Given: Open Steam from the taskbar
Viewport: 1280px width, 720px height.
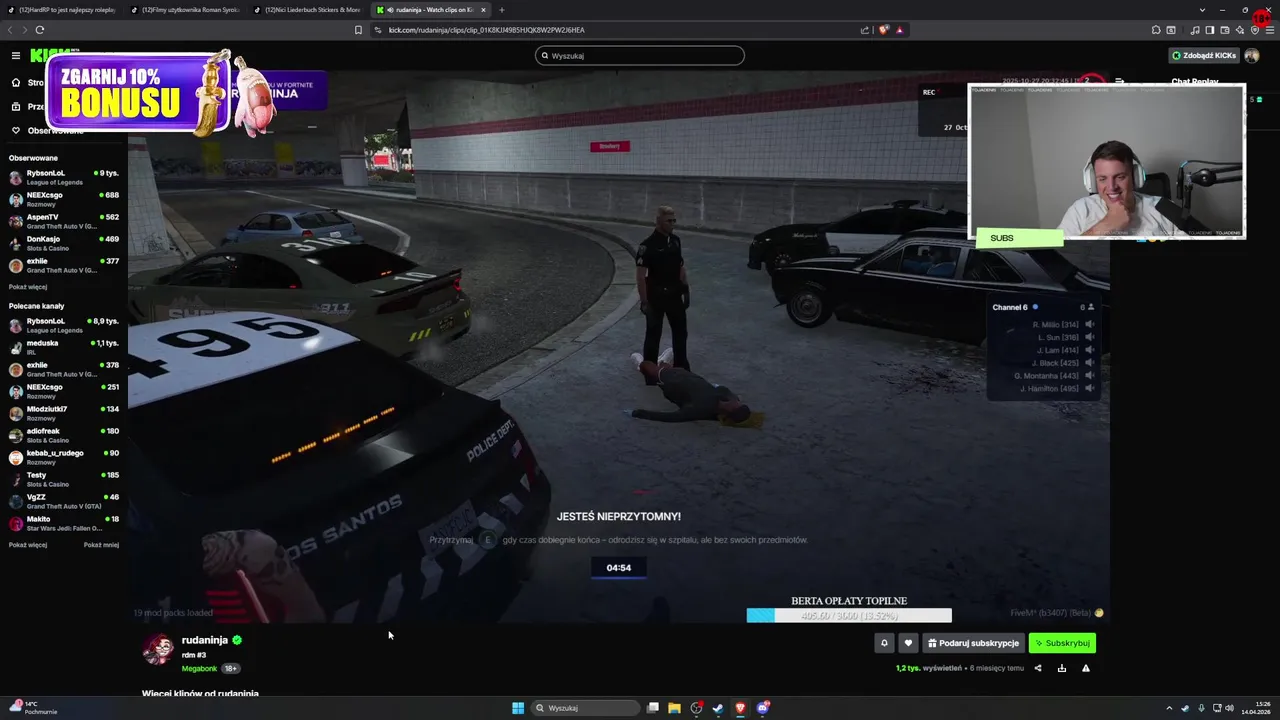Looking at the screenshot, I should point(718,708).
